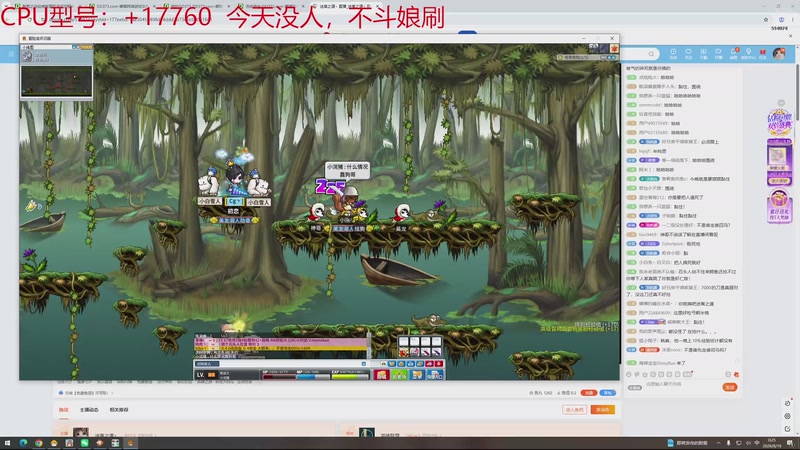Image resolution: width=800 pixels, height=450 pixels.
Task: Open the red cash shop game button
Action: tap(381, 375)
